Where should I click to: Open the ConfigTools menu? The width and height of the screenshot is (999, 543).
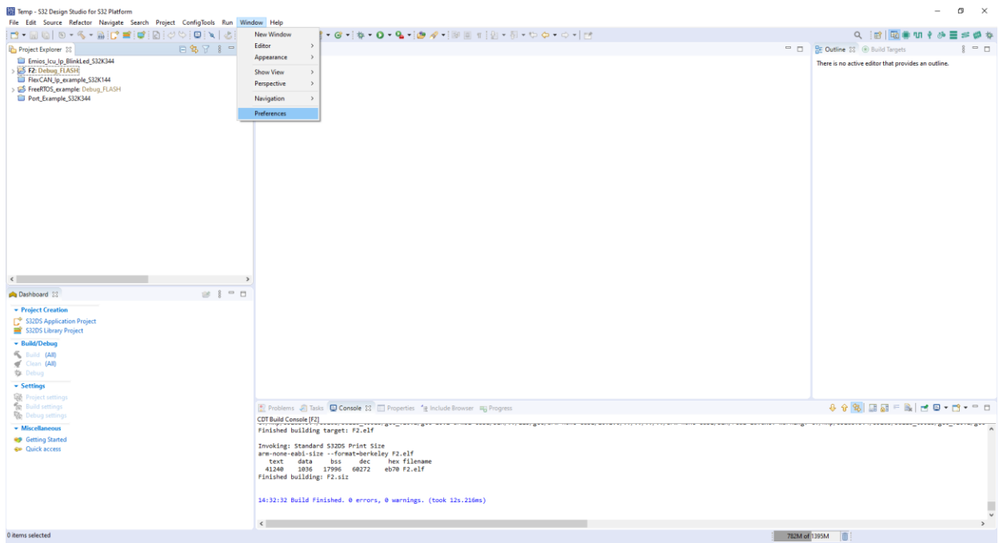pos(198,22)
